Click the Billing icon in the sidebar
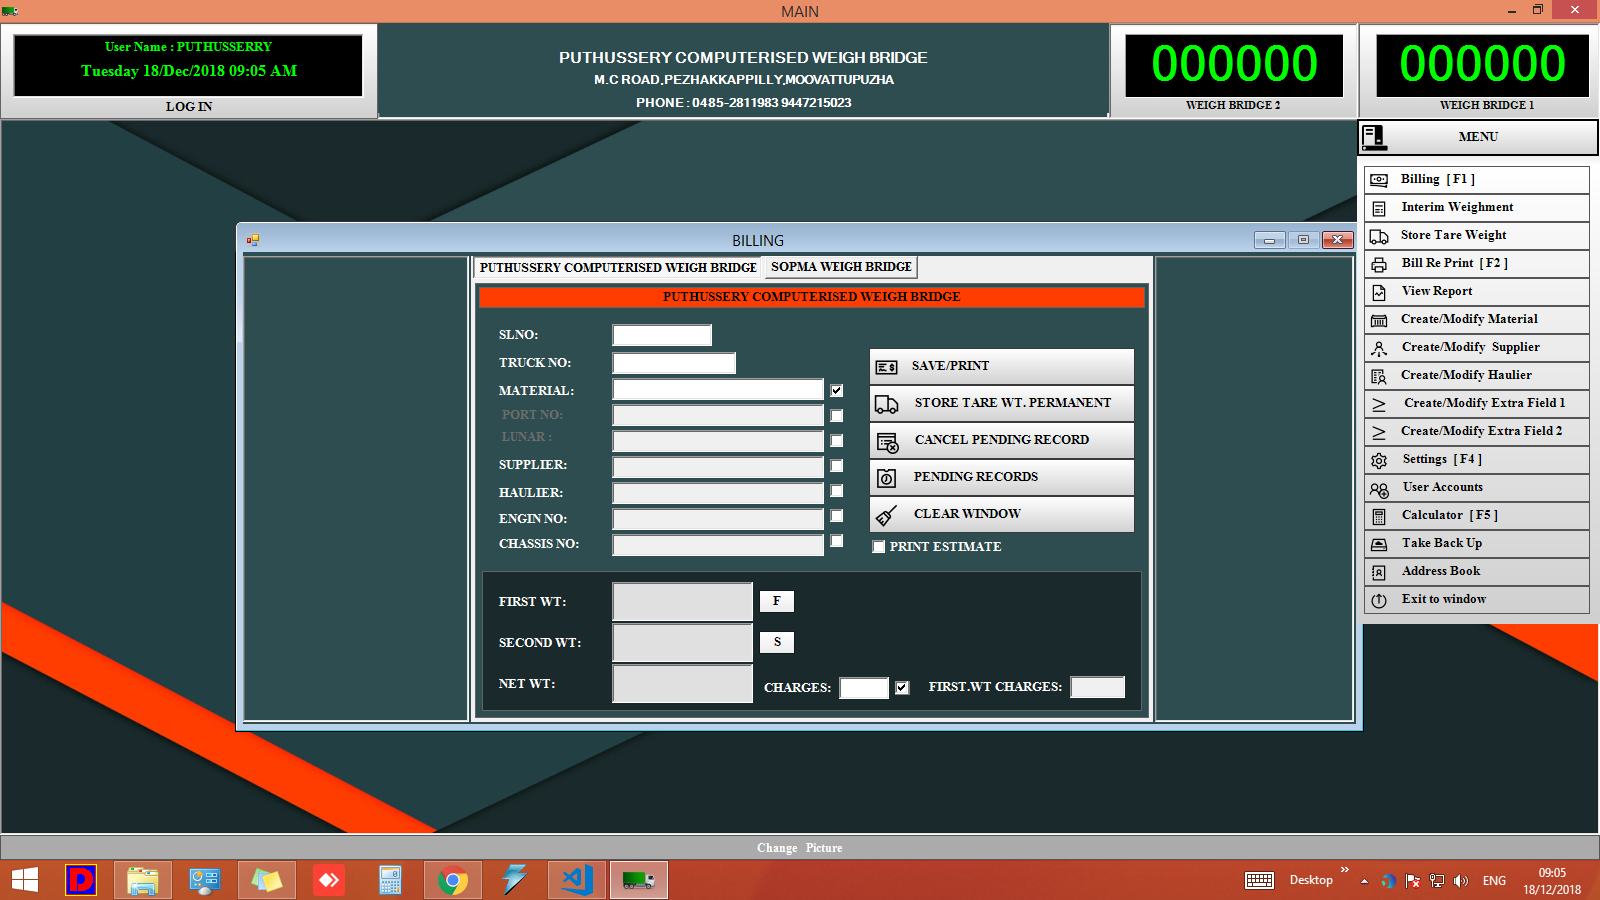Image resolution: width=1600 pixels, height=900 pixels. (x=1381, y=179)
